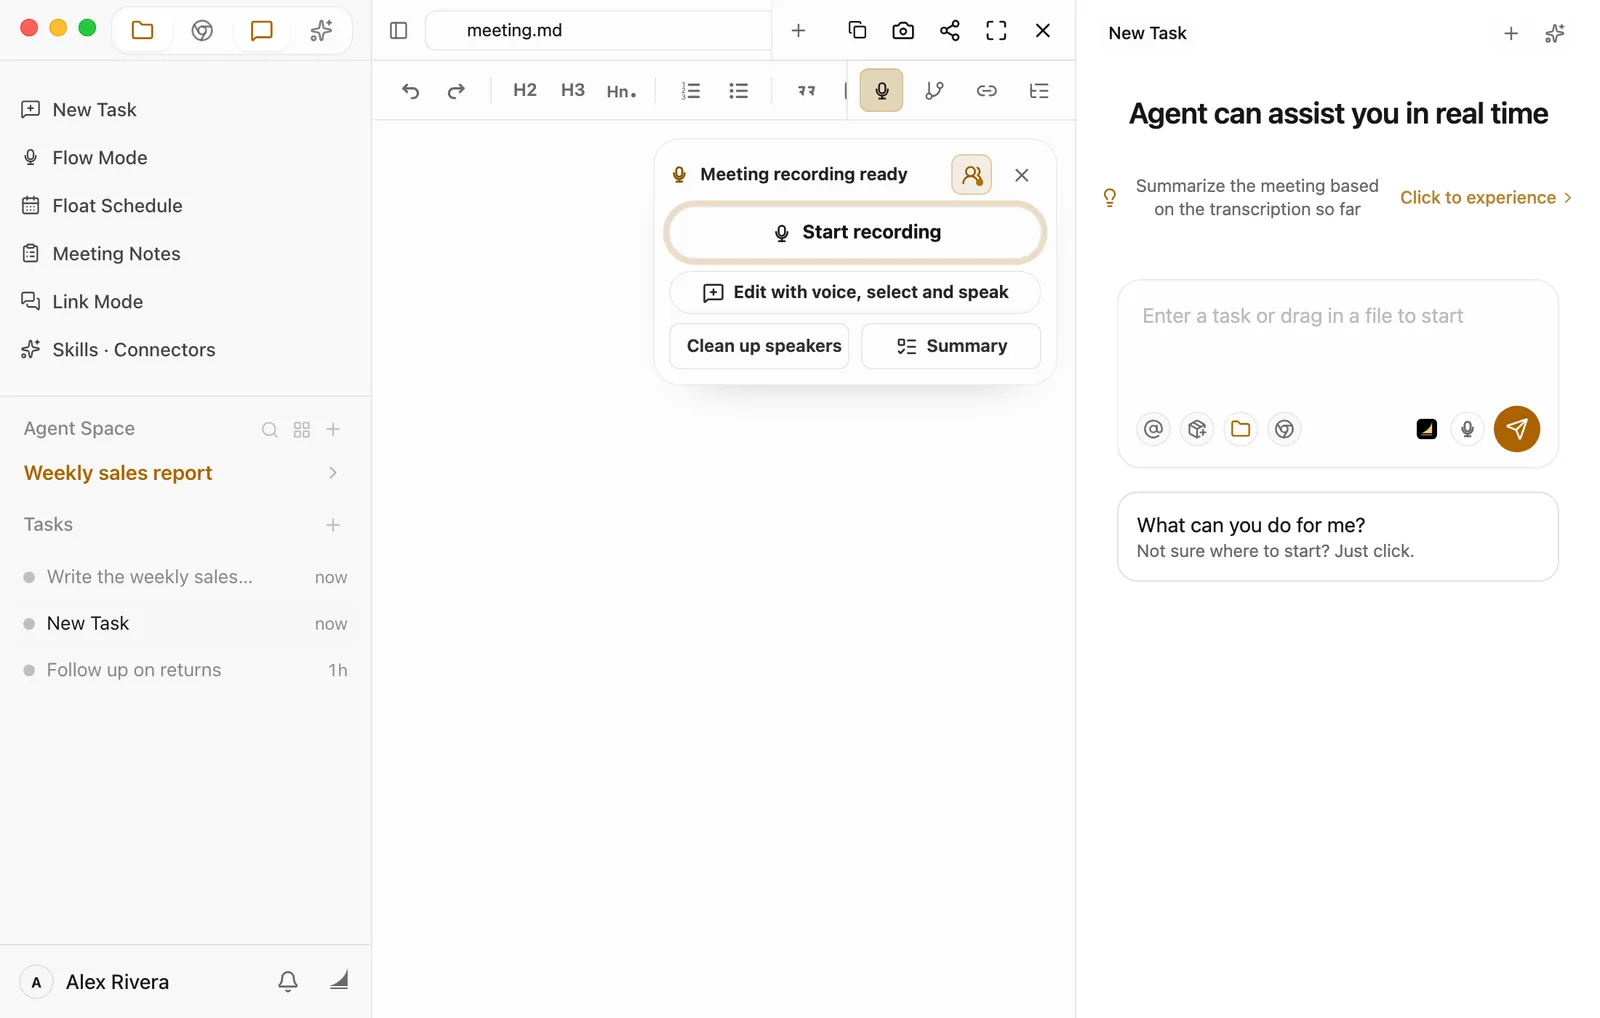This screenshot has height=1018, width=1600.
Task: Open notifications bell
Action: click(288, 982)
